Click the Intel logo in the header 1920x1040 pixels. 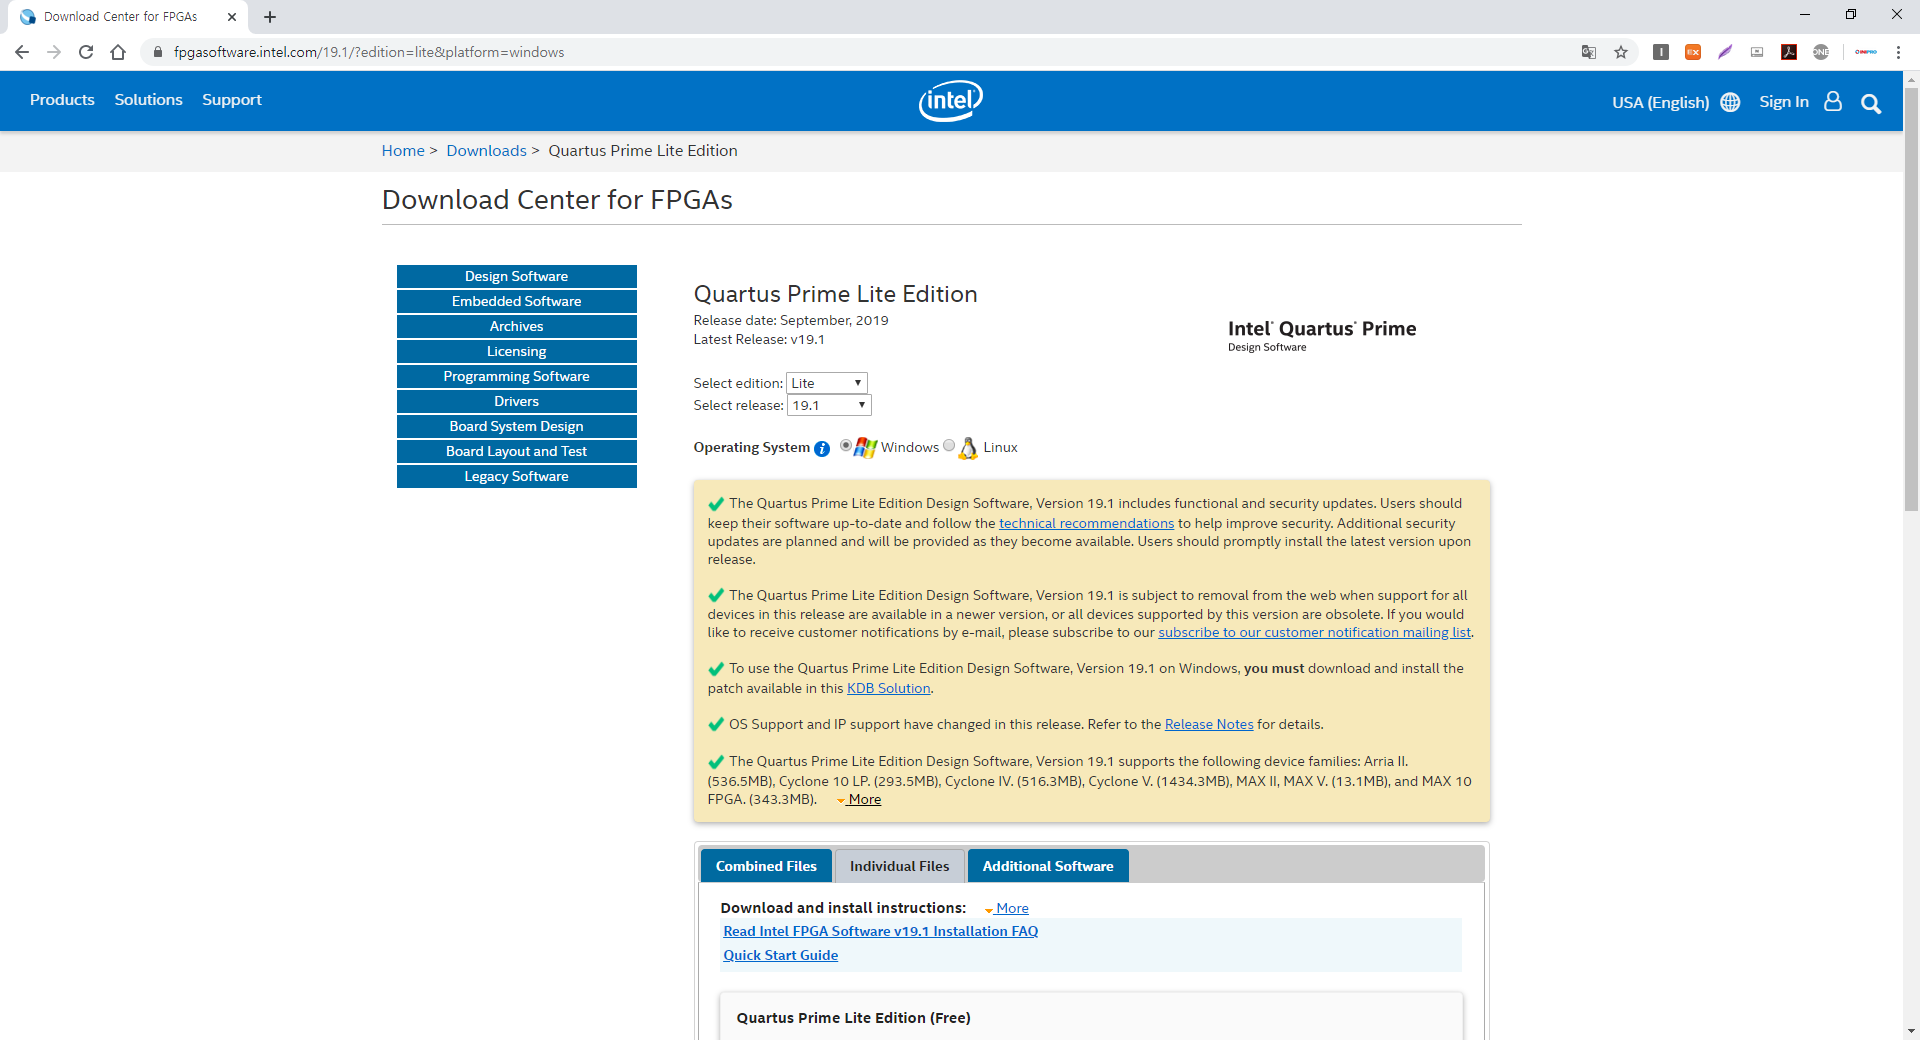(x=951, y=101)
